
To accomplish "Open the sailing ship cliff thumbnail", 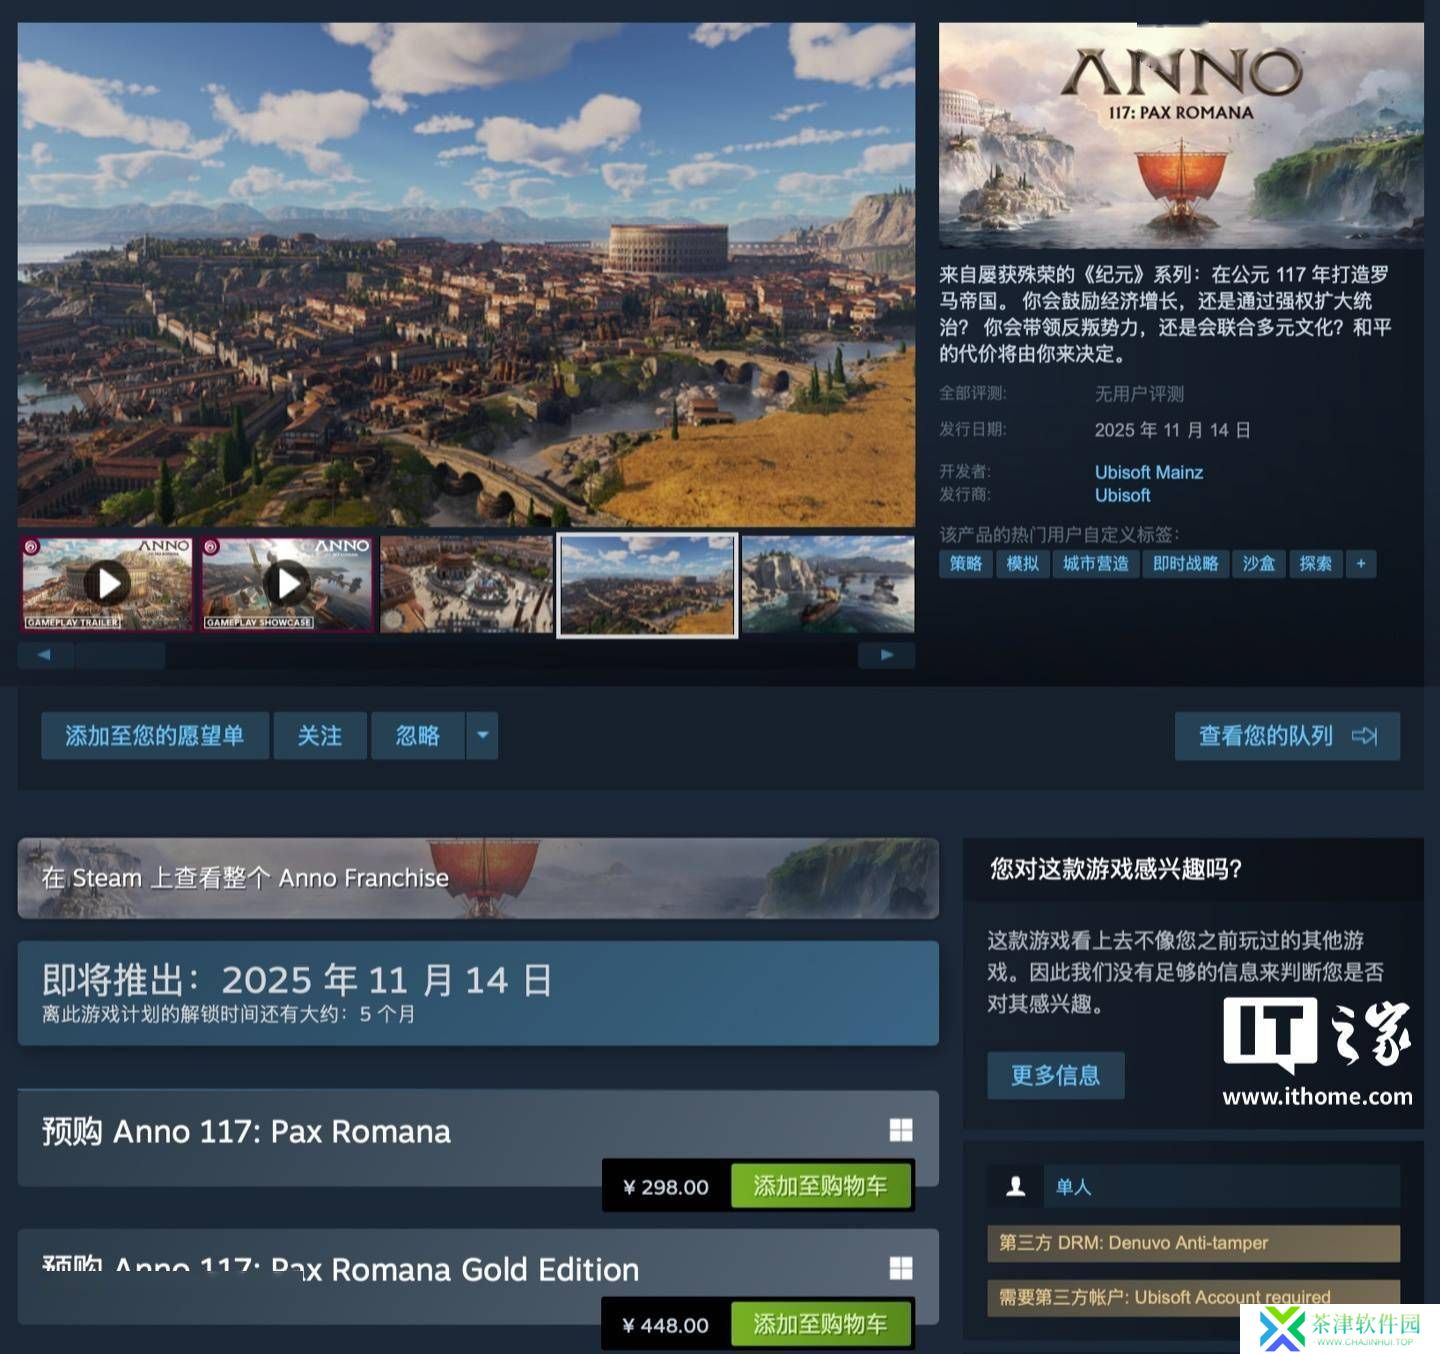I will coord(828,584).
